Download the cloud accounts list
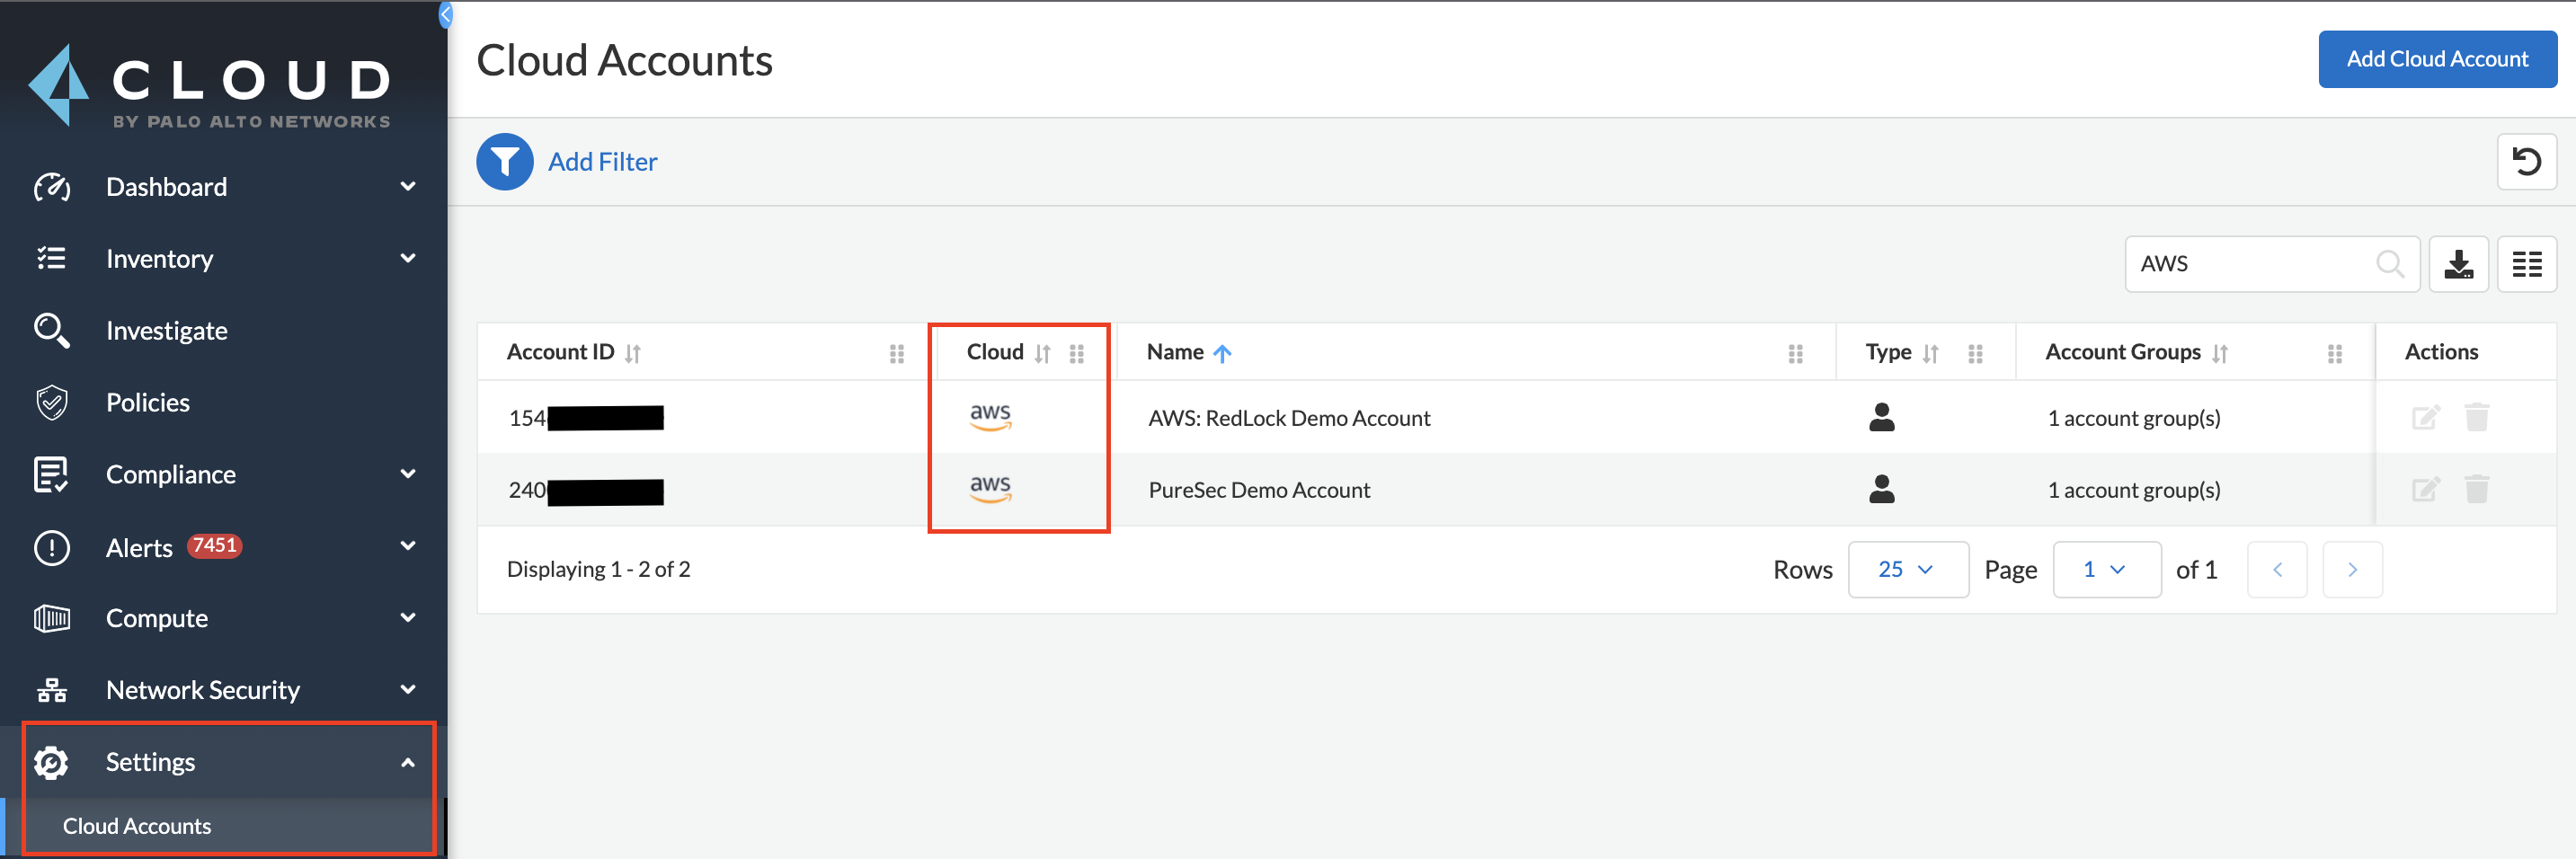The height and width of the screenshot is (859, 2576). pyautogui.click(x=2457, y=264)
